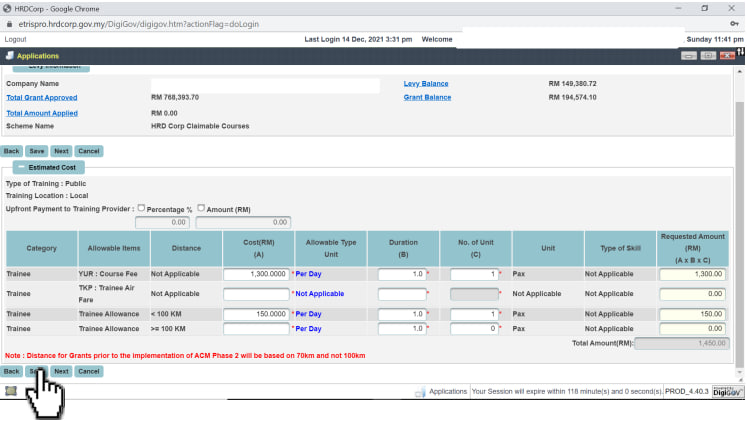Viewport: 747px width, 422px height.
Task: Click the panel restore icon in Applications header
Action: coord(708,56)
